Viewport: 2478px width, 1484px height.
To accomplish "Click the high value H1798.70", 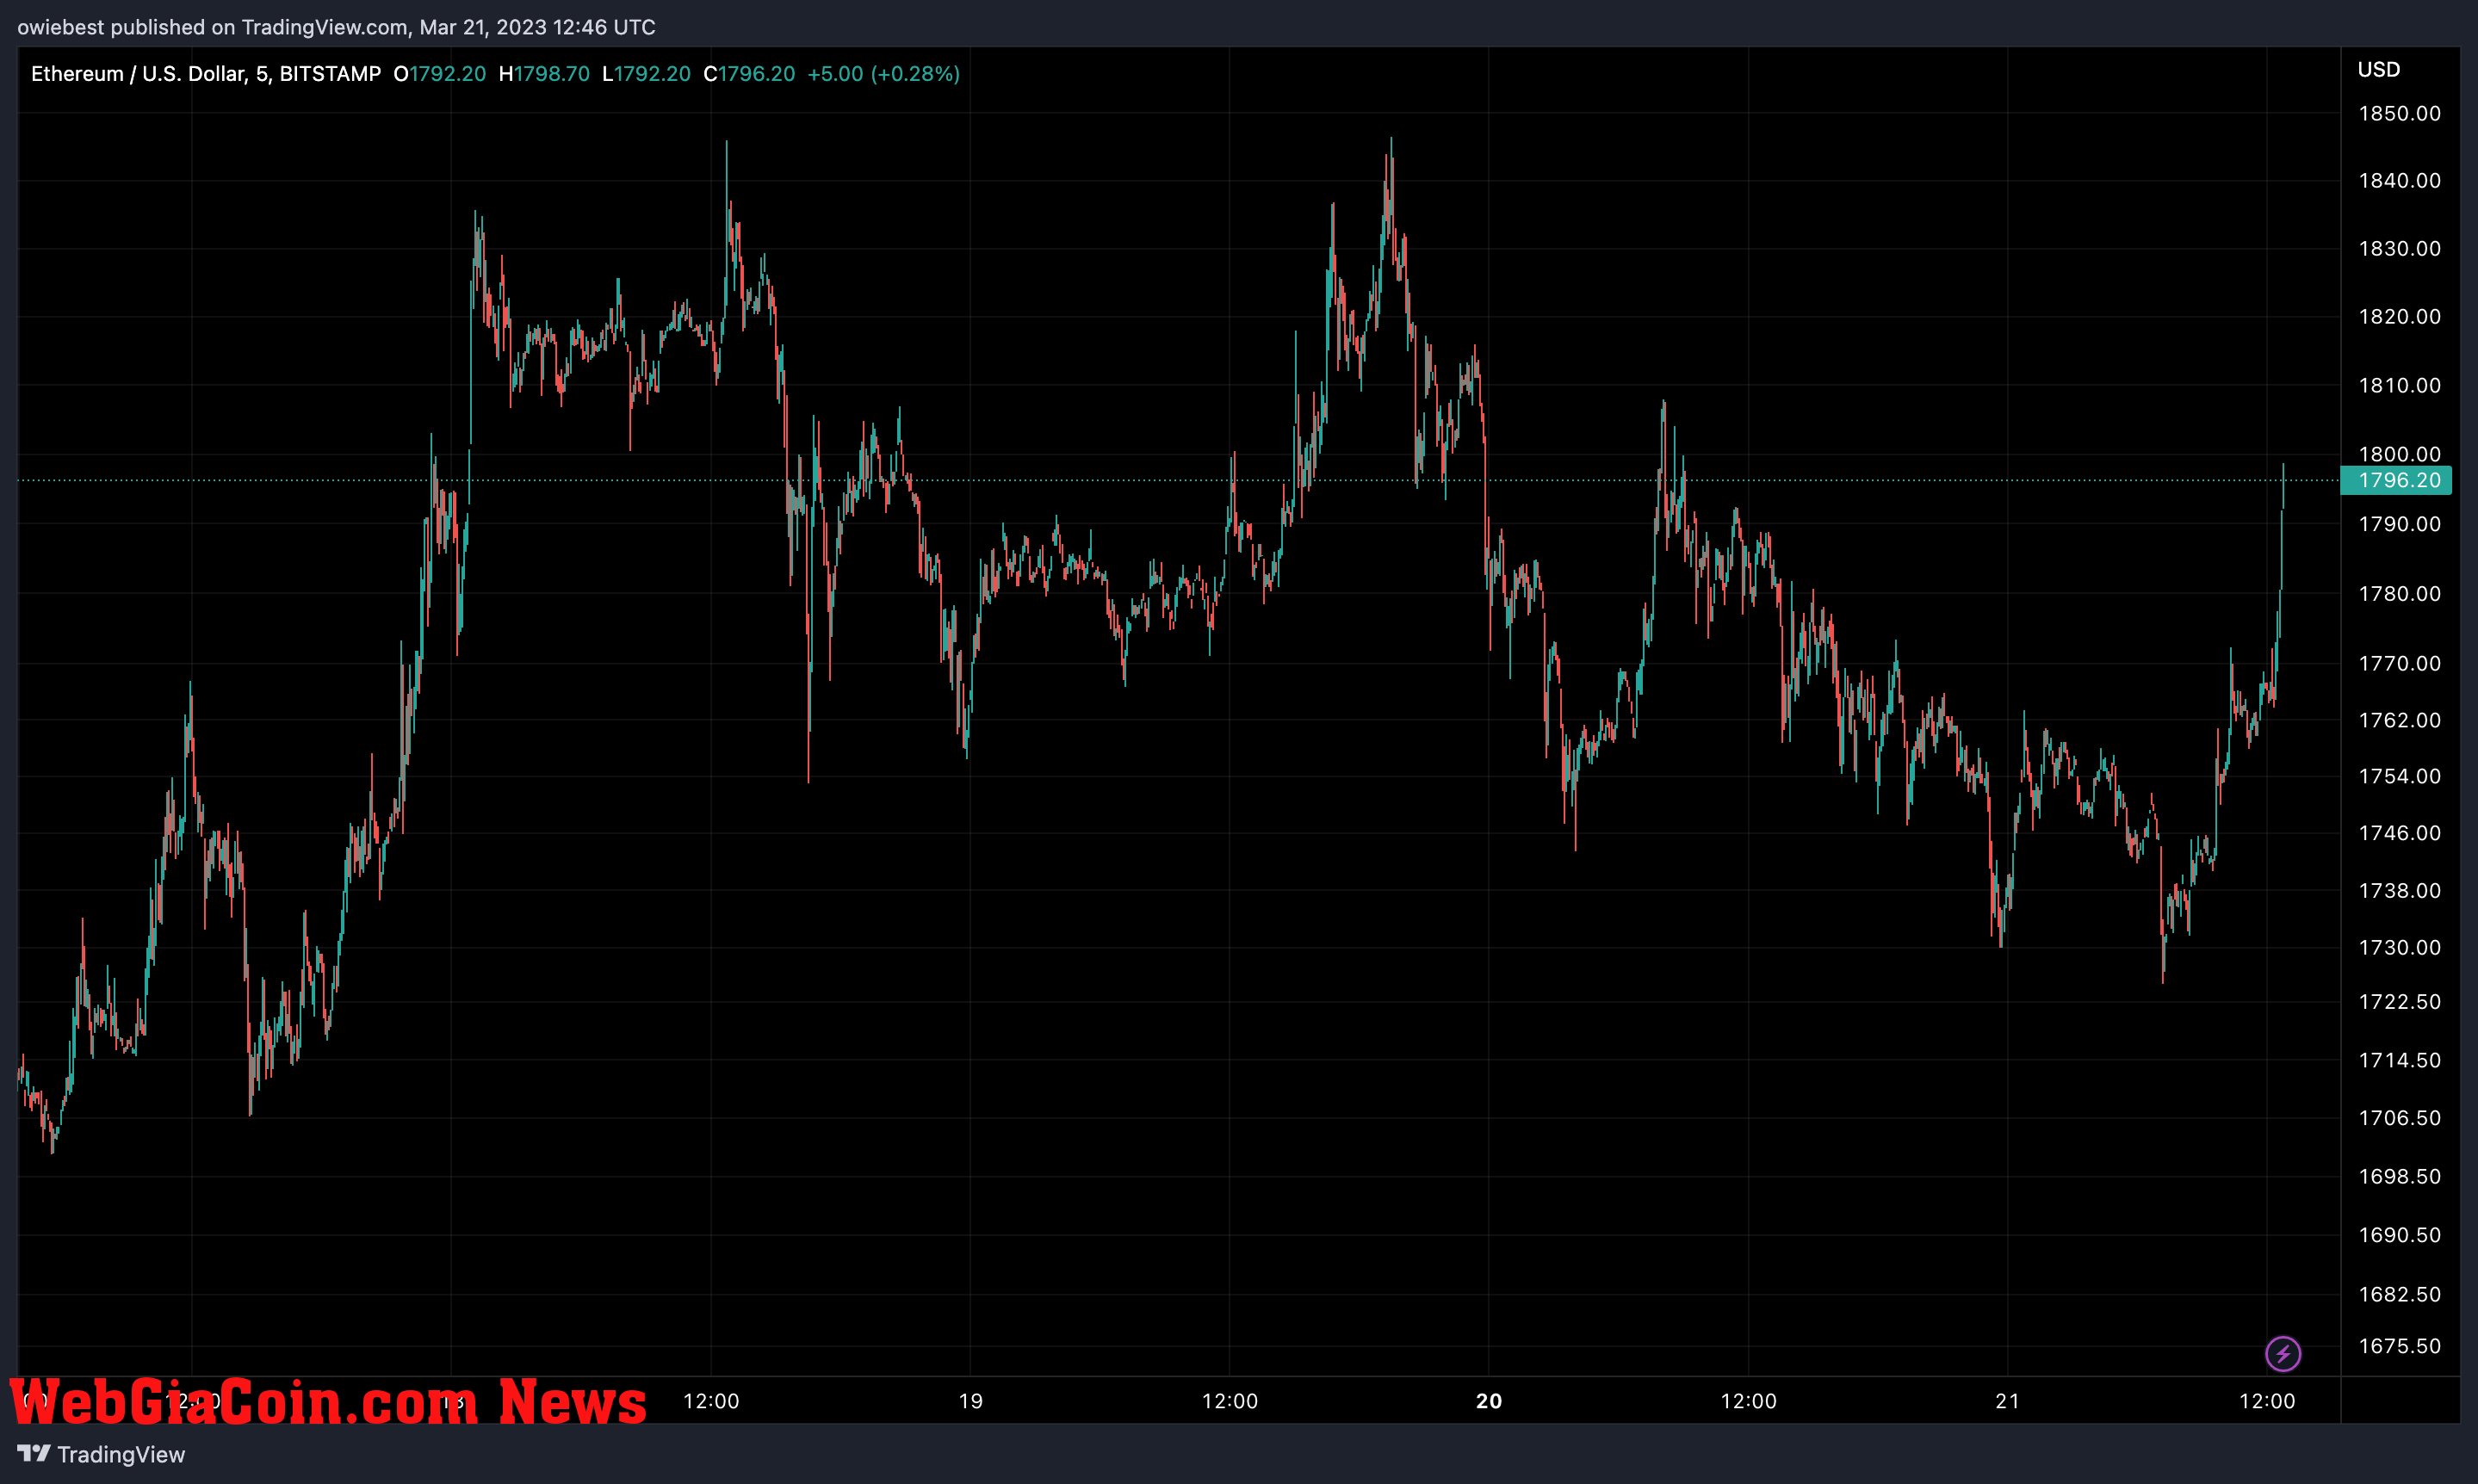I will [x=544, y=74].
